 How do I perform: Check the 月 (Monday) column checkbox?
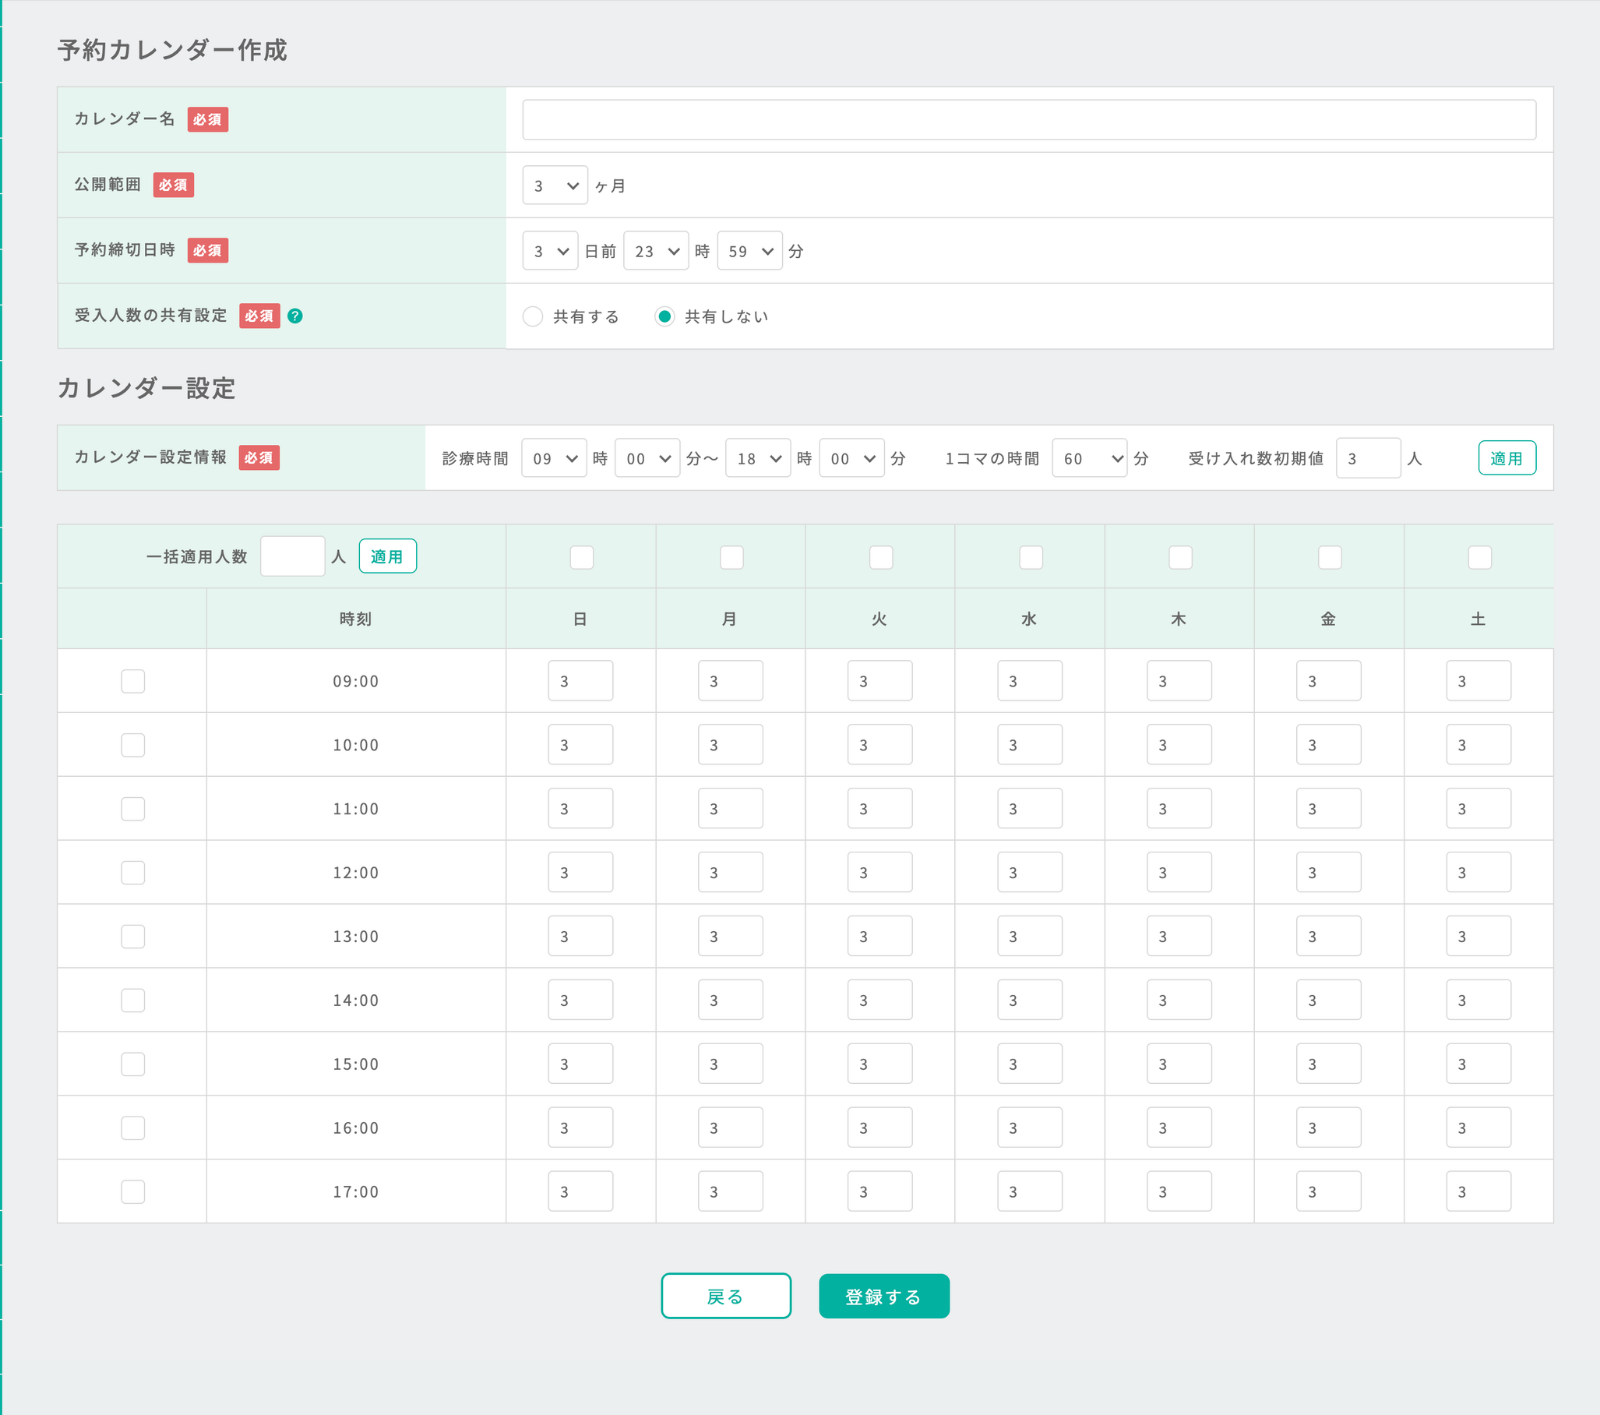click(731, 557)
